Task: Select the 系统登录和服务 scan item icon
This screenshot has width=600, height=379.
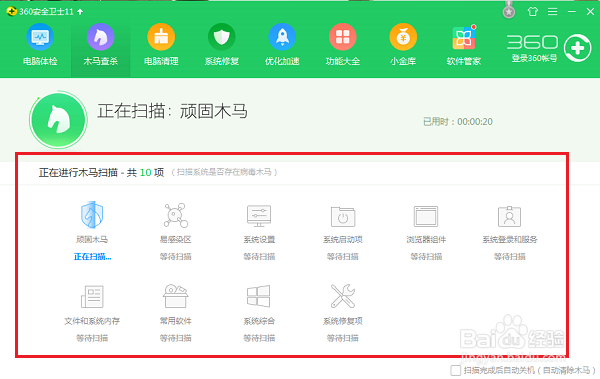Action: tap(509, 216)
